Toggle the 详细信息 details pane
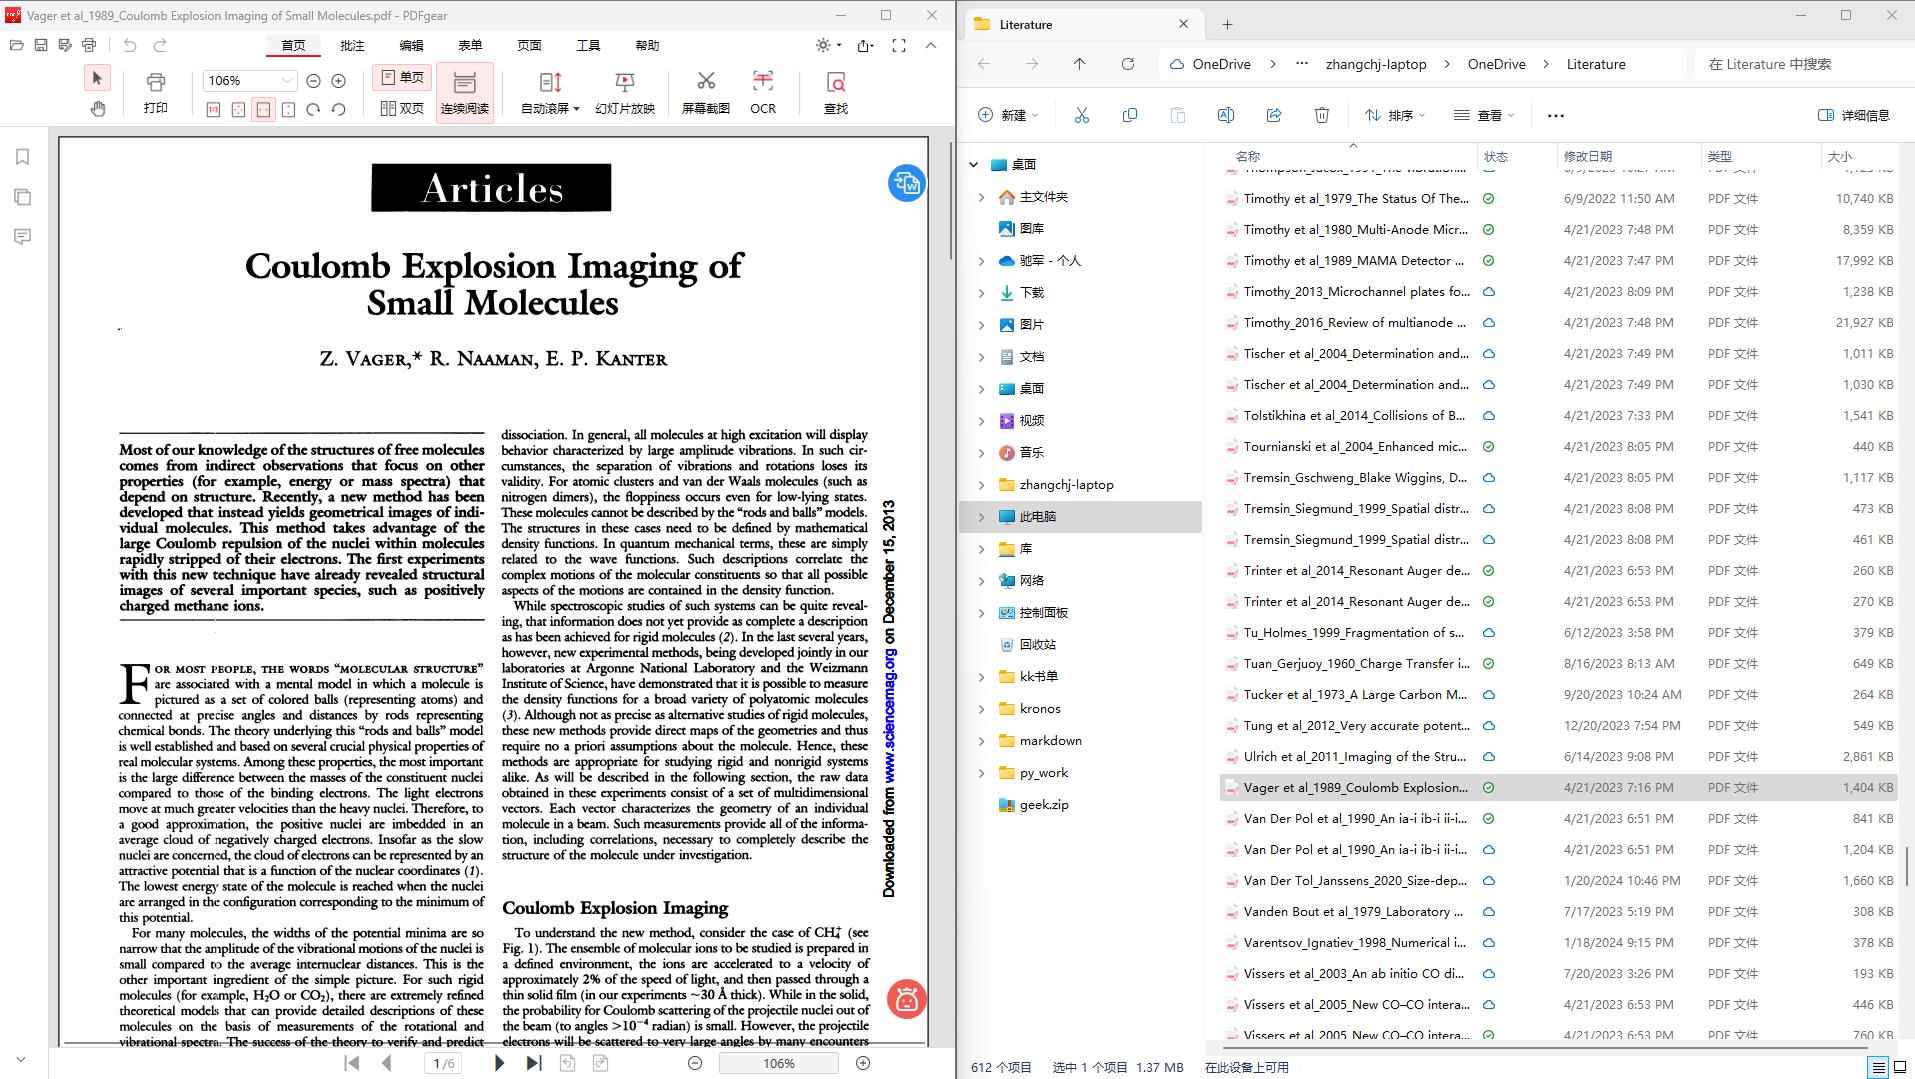The width and height of the screenshot is (1915, 1079). coord(1853,115)
